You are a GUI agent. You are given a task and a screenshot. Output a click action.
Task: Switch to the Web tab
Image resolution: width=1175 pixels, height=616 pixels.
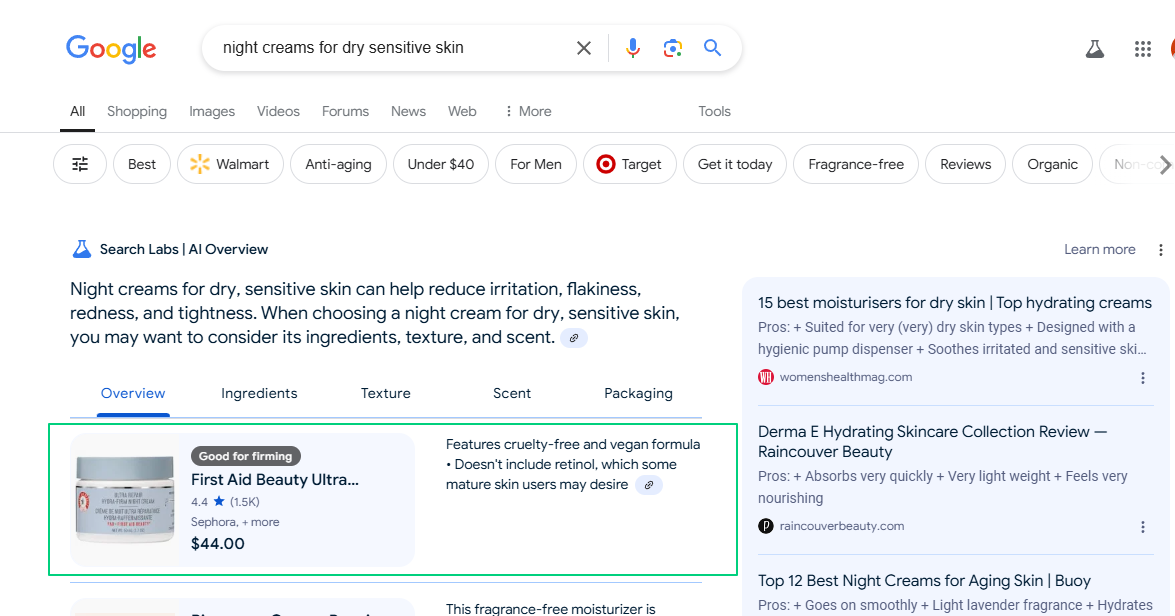[462, 112]
